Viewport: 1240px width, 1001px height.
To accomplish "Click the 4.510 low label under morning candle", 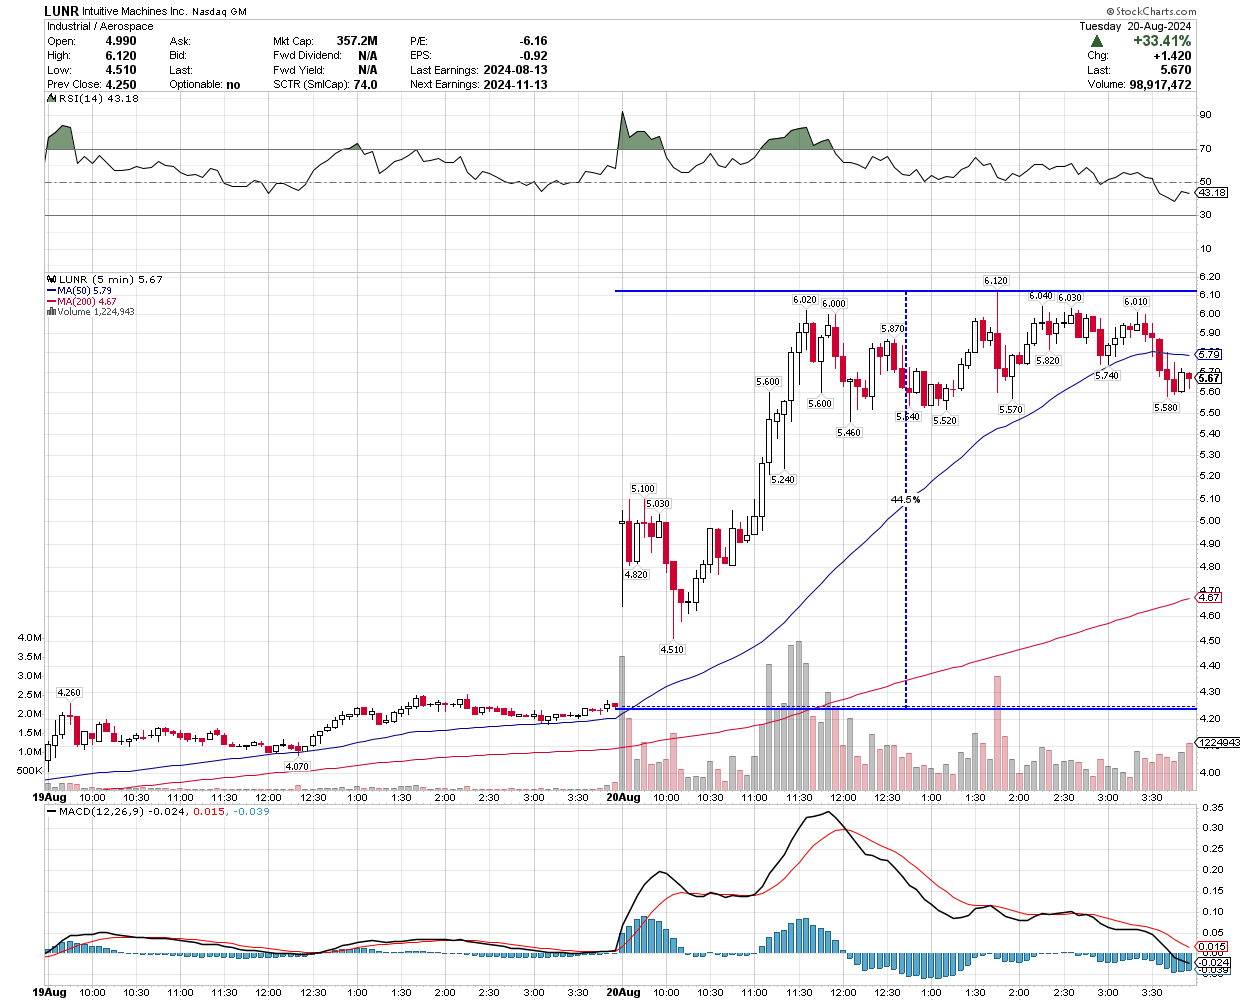I will [672, 649].
